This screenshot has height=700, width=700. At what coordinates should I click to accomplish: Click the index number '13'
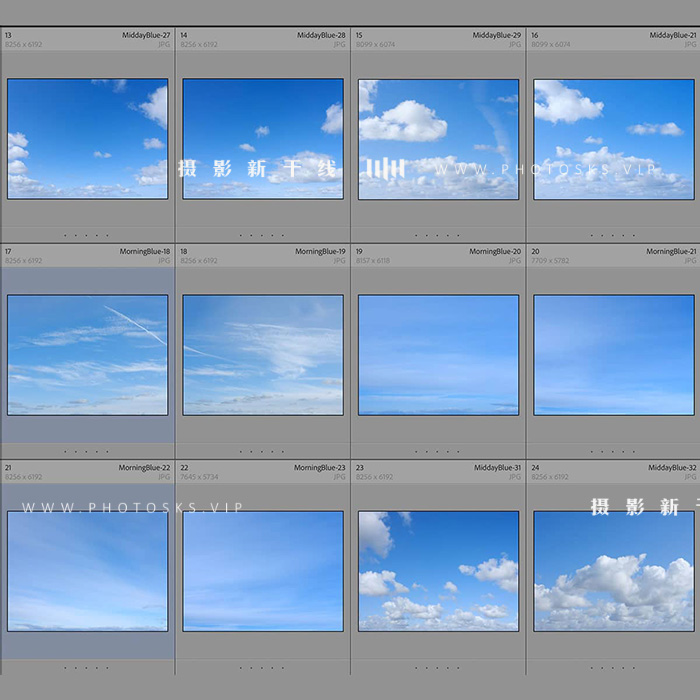(x=8, y=35)
